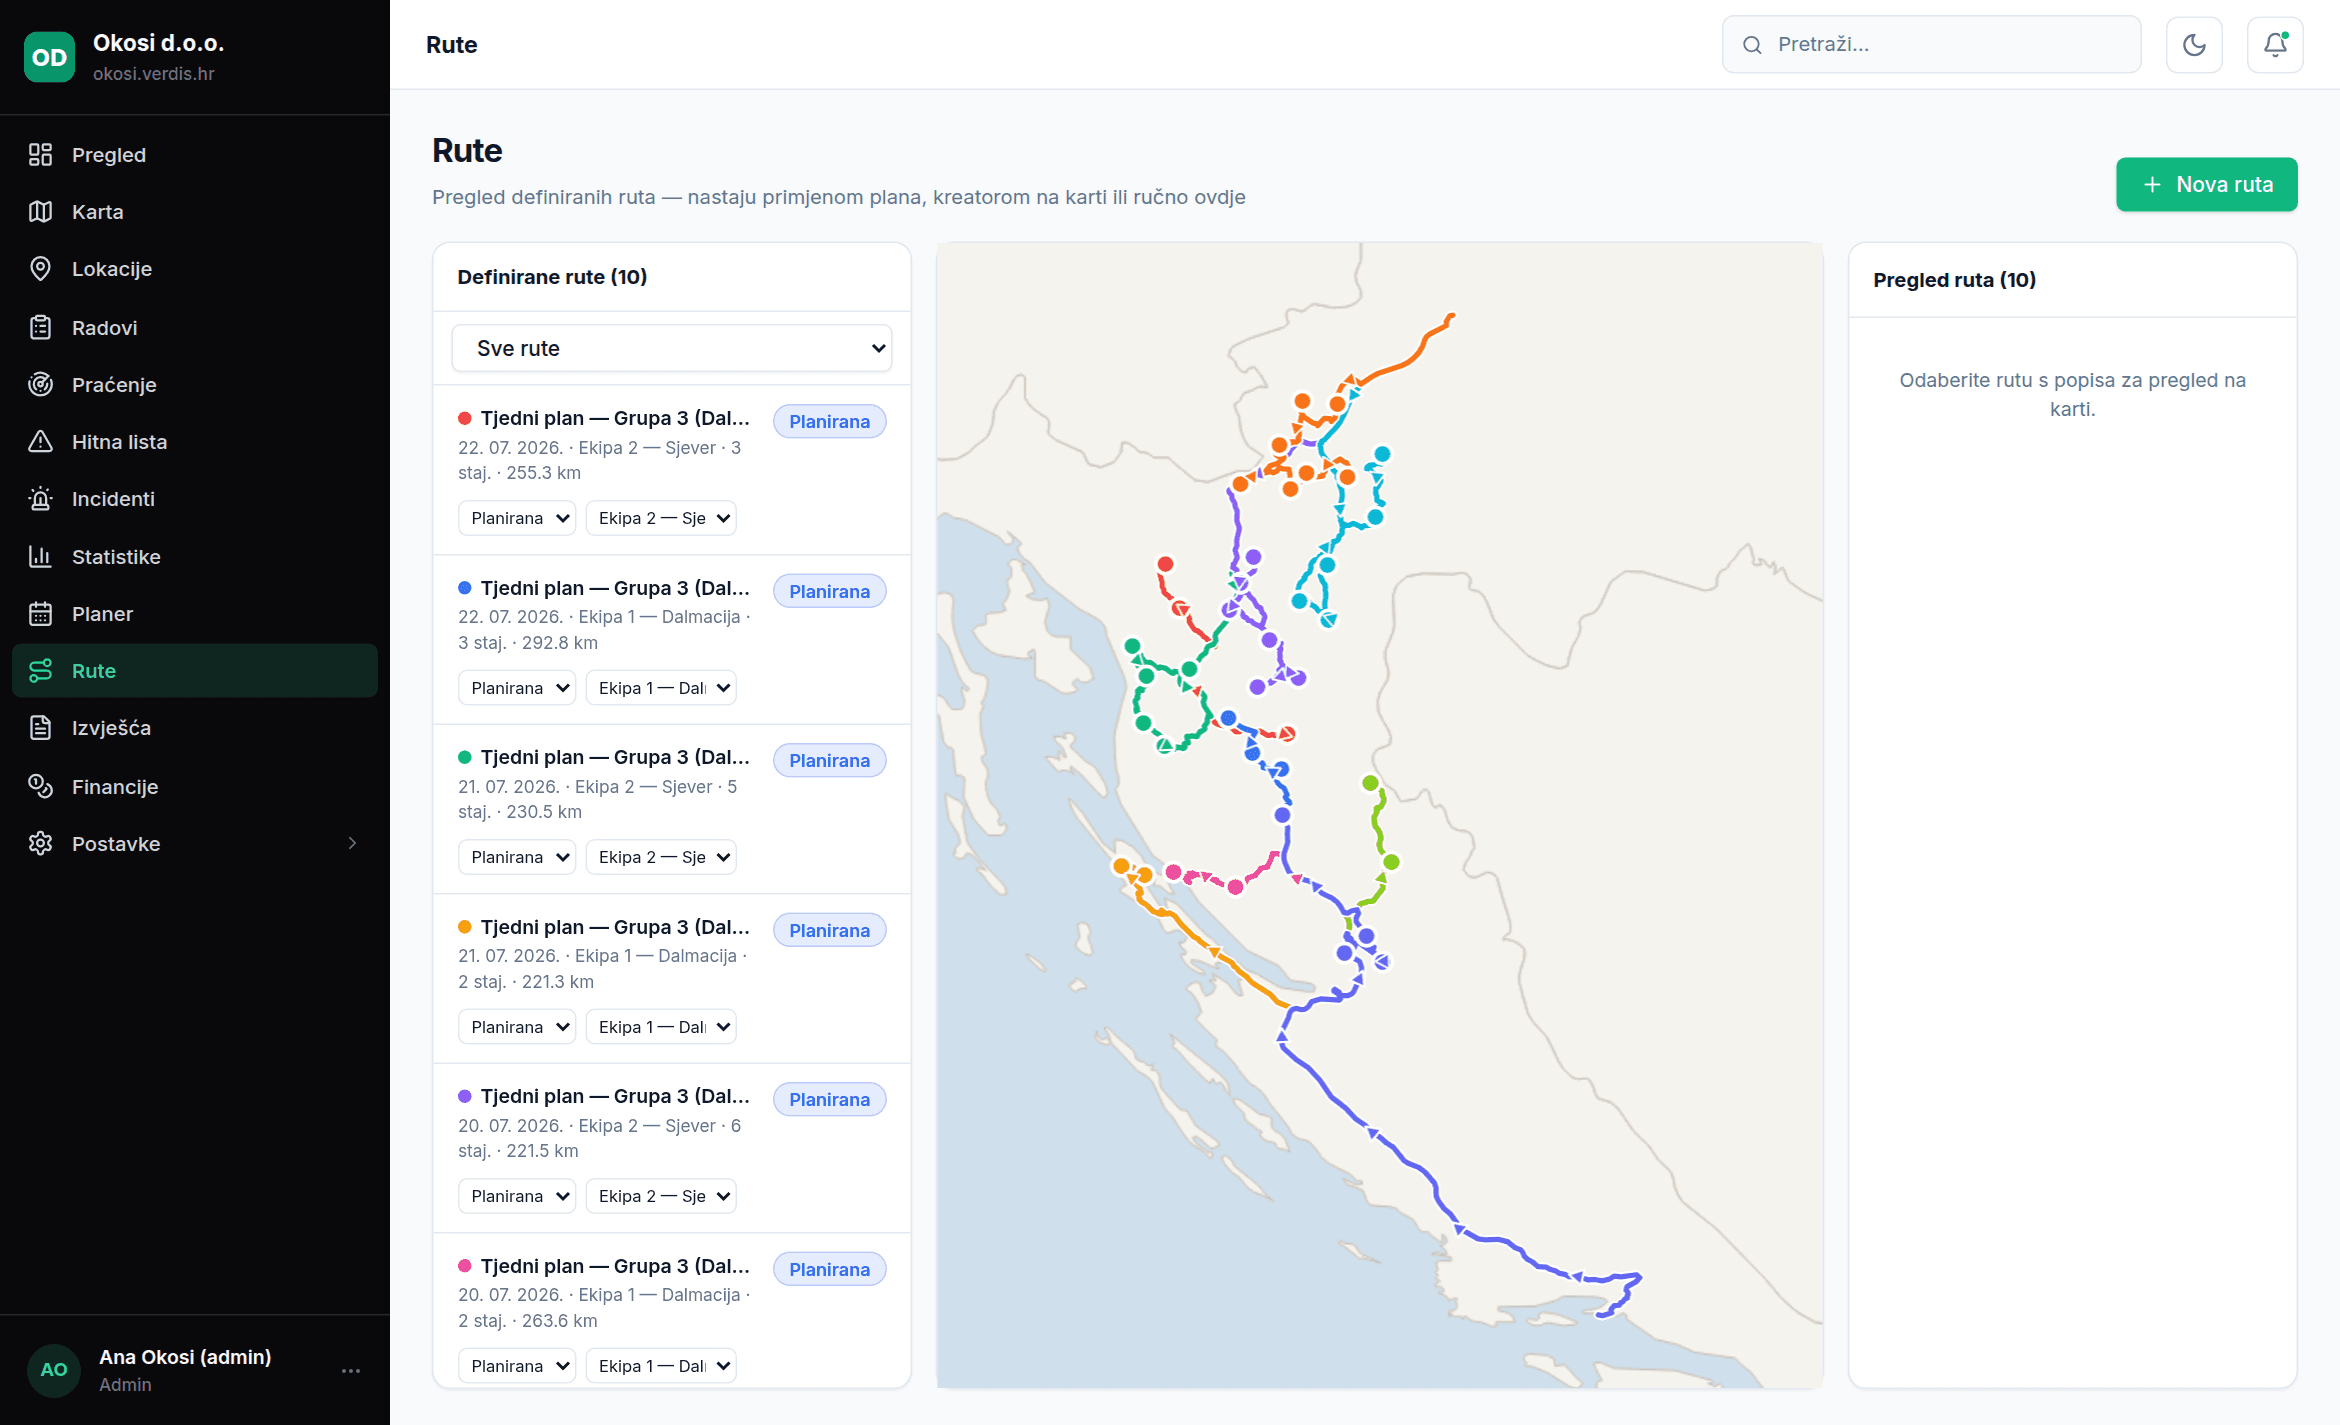Open status dropdown for 292.8 km route
2340x1425 pixels.
pyautogui.click(x=517, y=688)
